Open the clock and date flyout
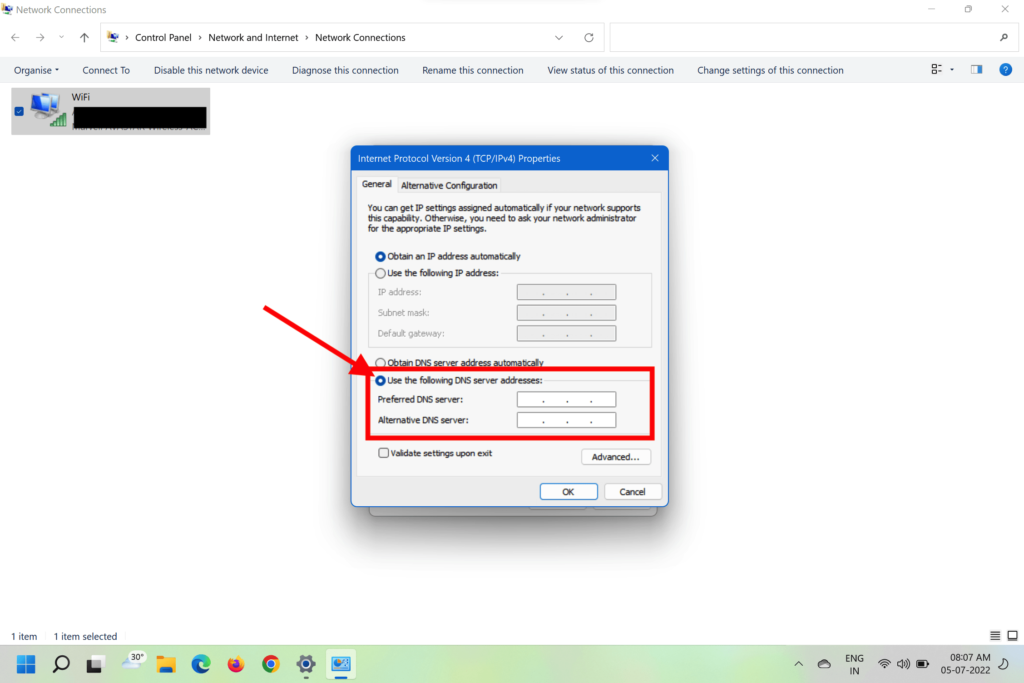Image resolution: width=1024 pixels, height=683 pixels. click(x=966, y=664)
